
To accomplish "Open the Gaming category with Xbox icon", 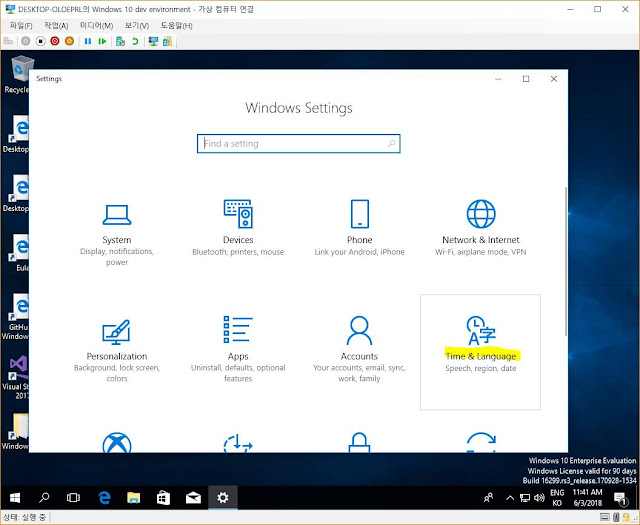I will click(x=117, y=443).
